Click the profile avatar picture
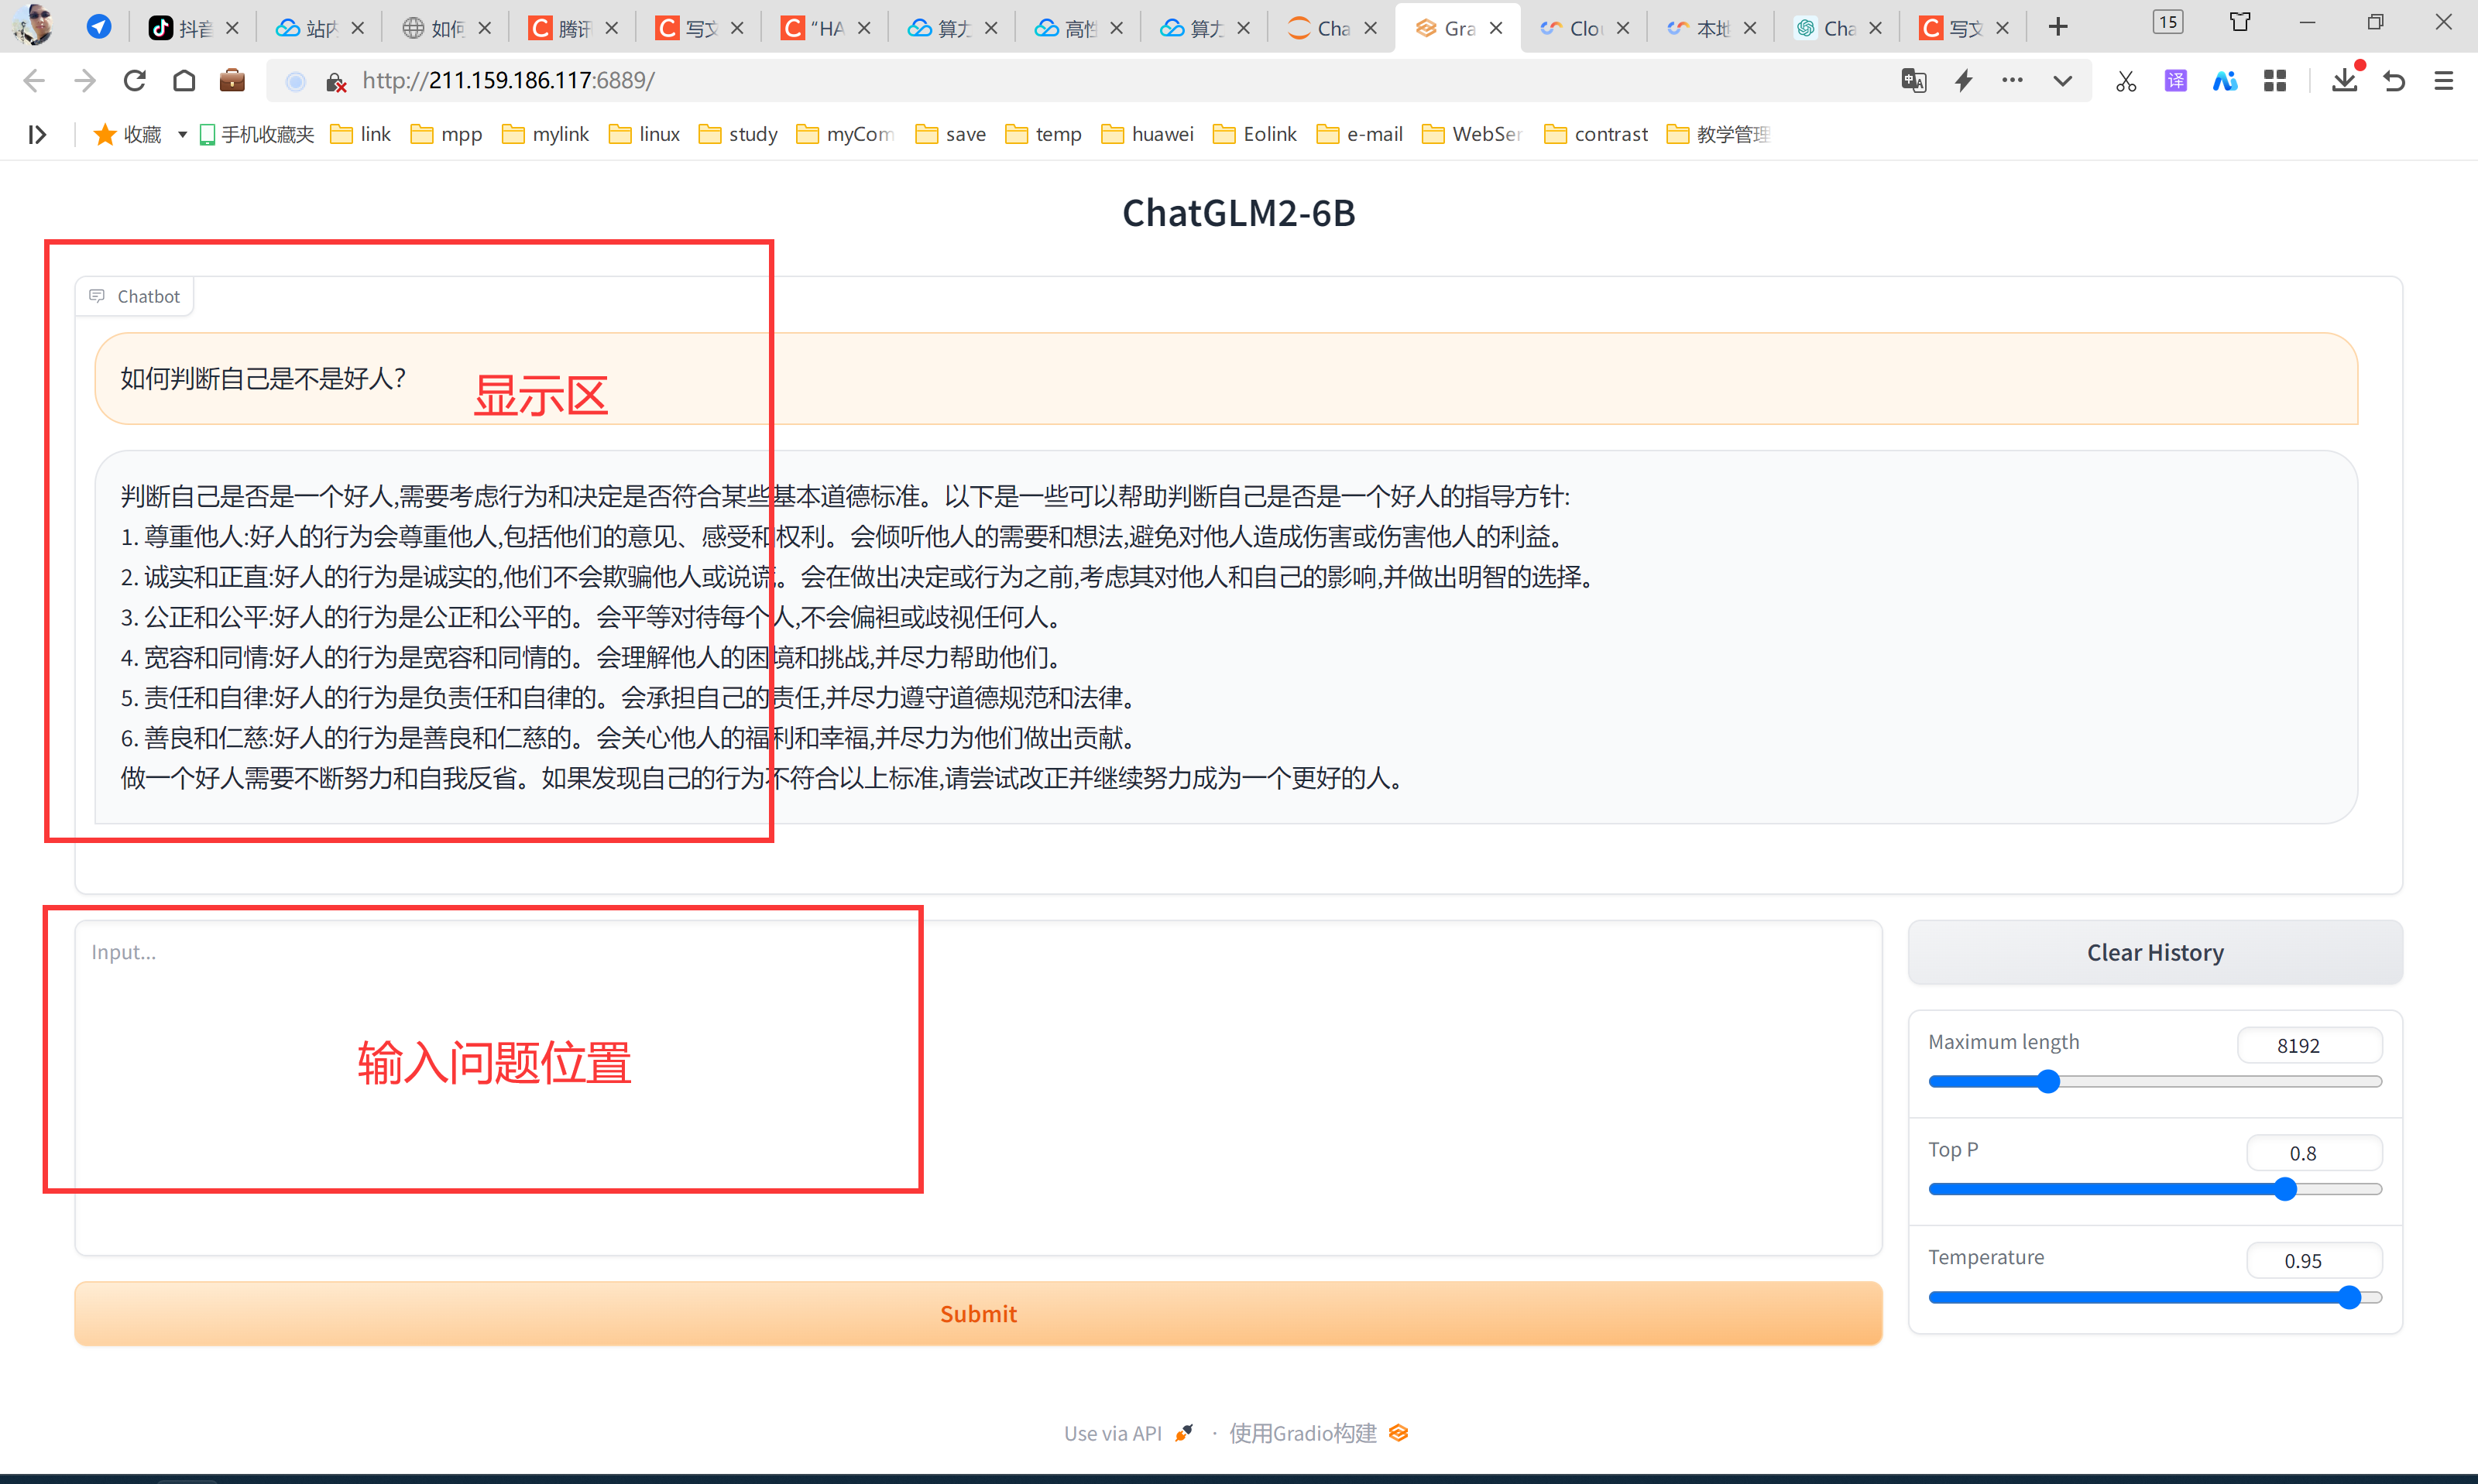2478x1484 pixels. tap(34, 25)
